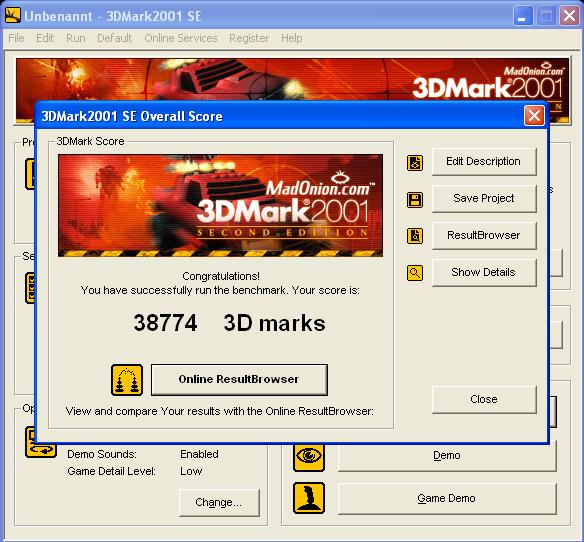Click the Game Demo joystick icon
The height and width of the screenshot is (542, 584).
[x=309, y=498]
